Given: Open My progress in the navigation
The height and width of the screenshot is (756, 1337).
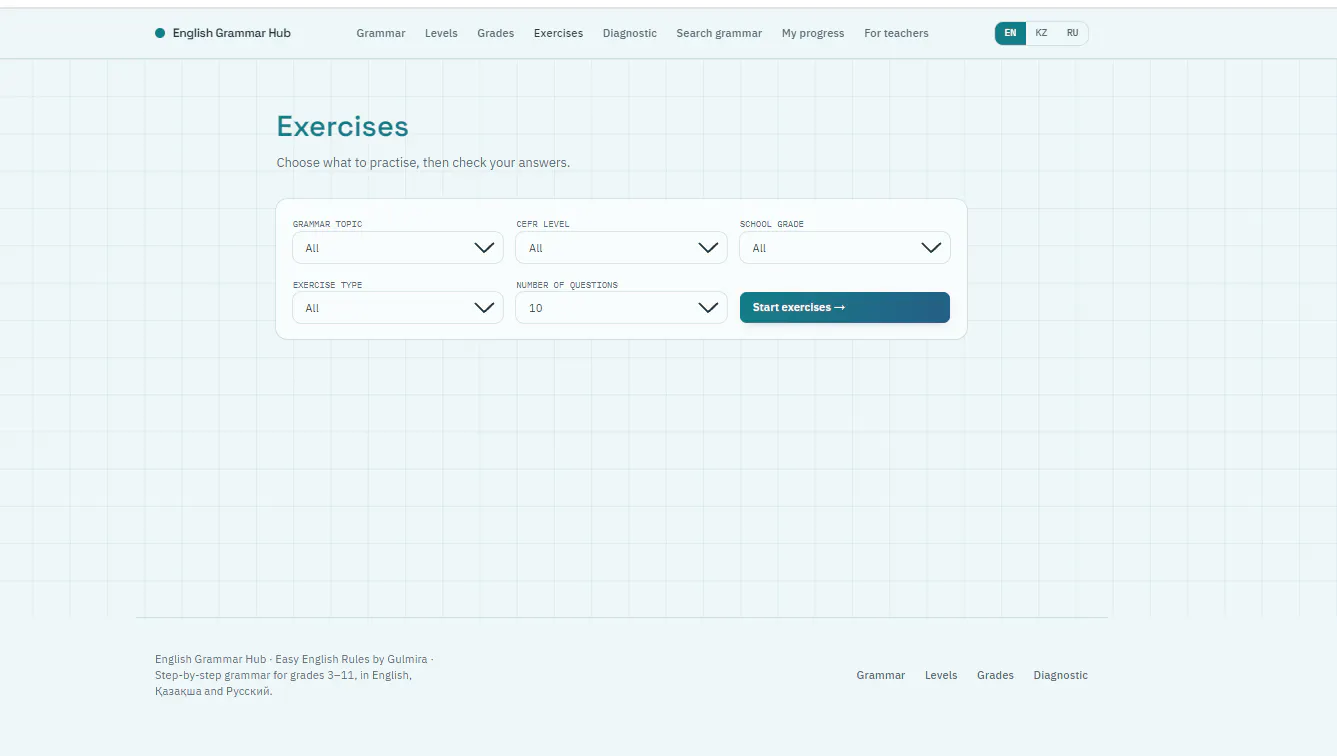Looking at the screenshot, I should click(813, 33).
